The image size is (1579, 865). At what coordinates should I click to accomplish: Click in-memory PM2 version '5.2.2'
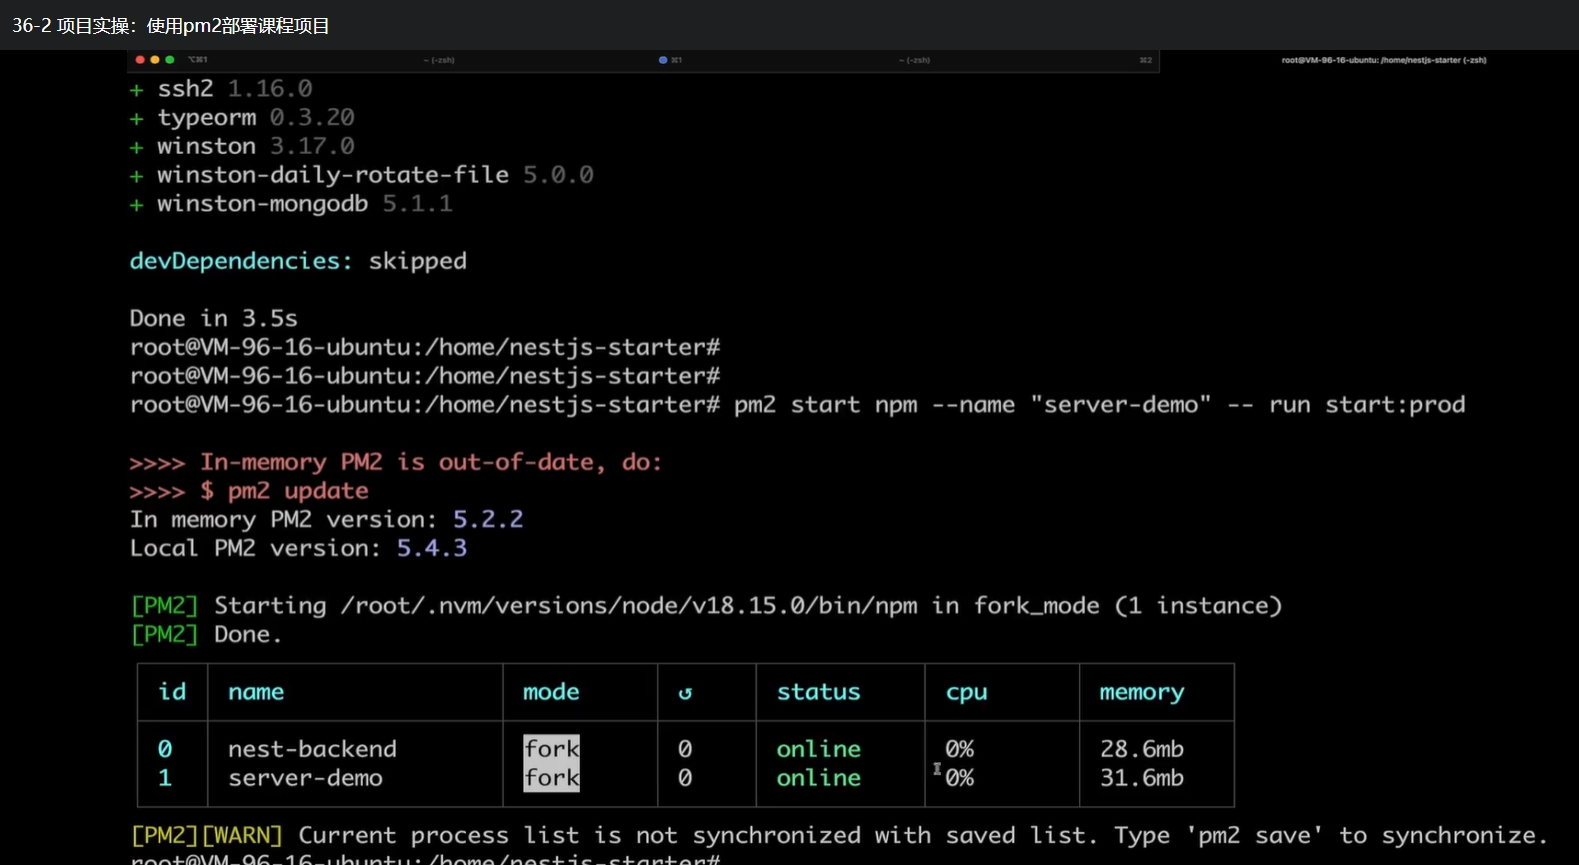[x=488, y=519]
